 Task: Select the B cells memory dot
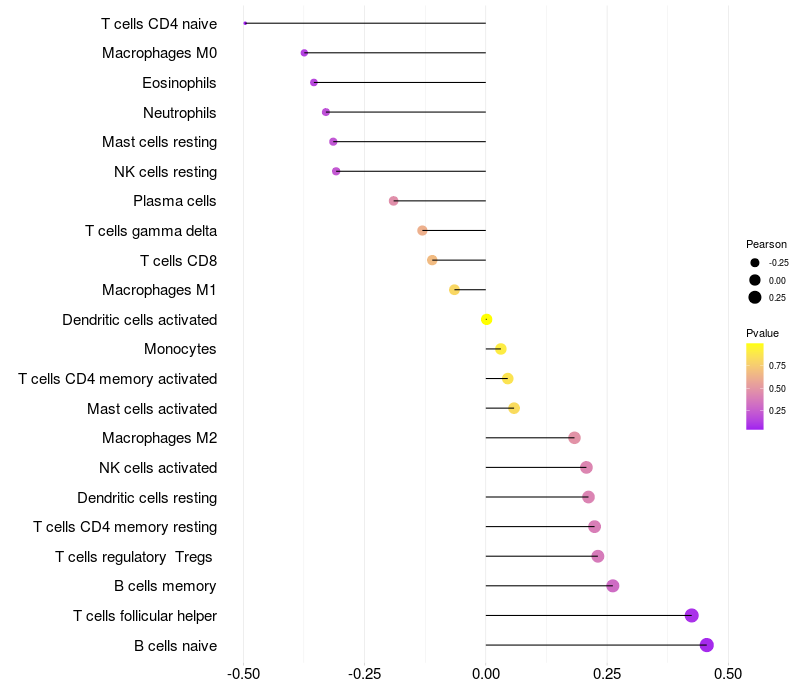click(613, 586)
